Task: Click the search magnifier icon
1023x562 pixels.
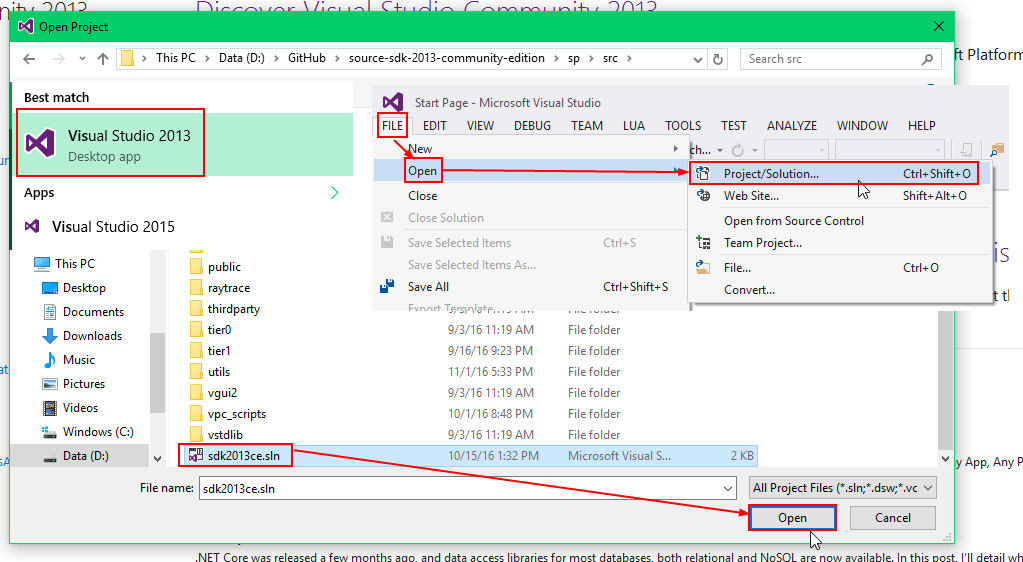Action: coord(927,59)
